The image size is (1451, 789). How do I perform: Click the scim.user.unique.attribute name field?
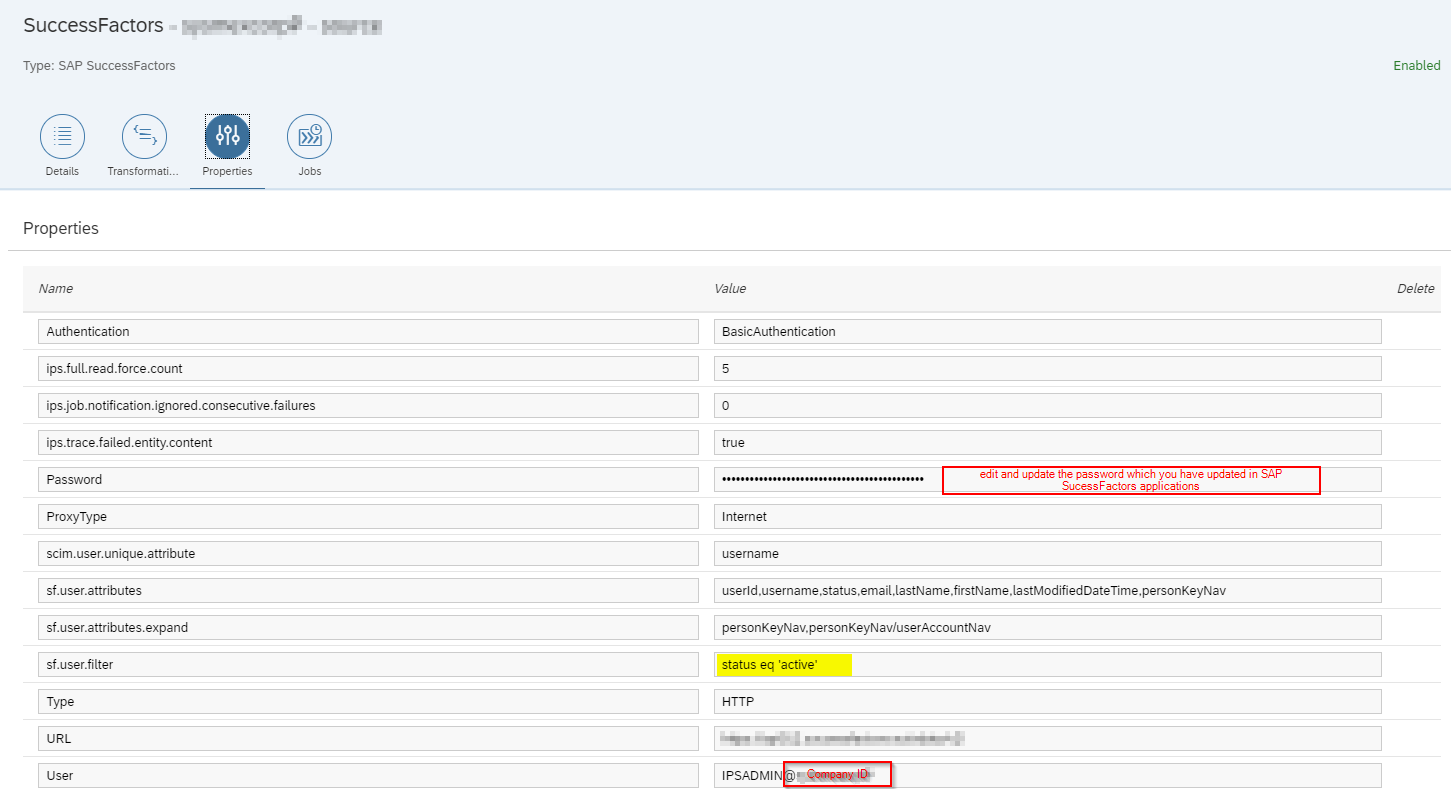pos(368,554)
